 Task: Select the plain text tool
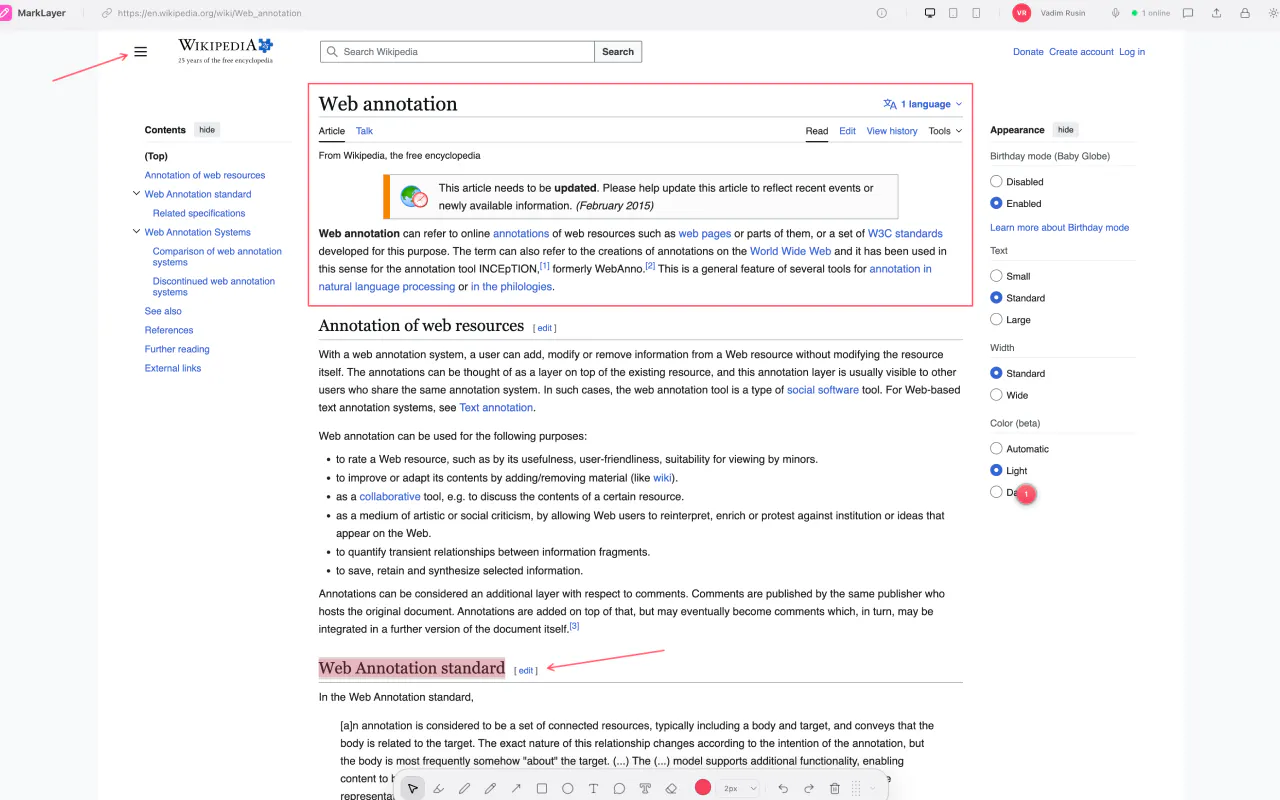[594, 788]
